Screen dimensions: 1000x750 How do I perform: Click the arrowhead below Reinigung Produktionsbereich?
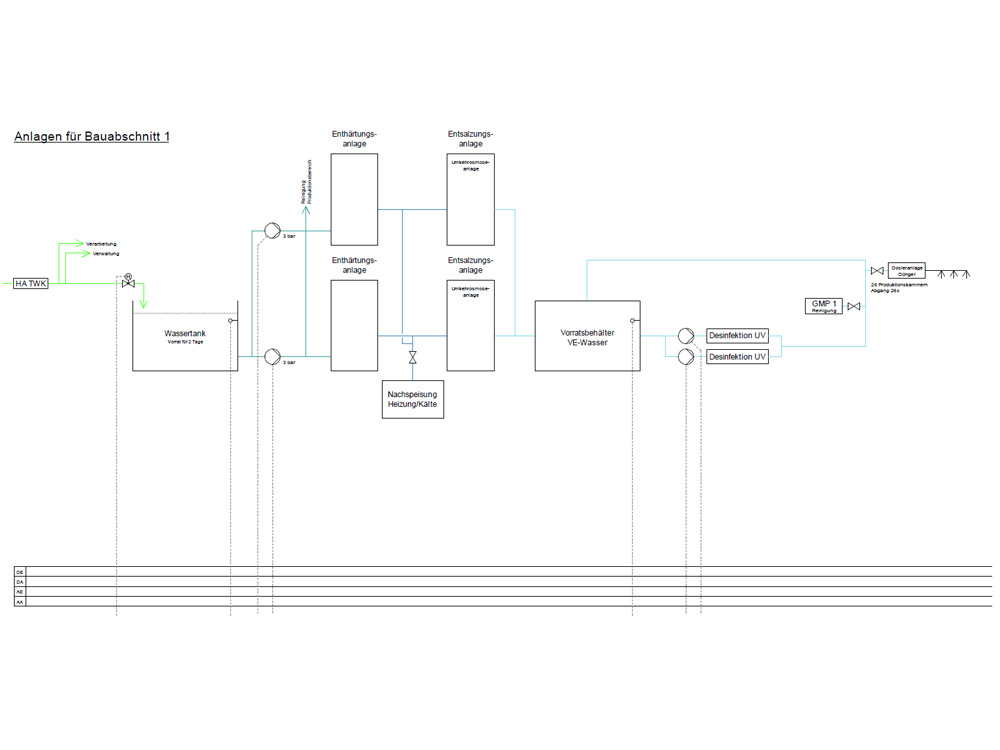pos(306,210)
